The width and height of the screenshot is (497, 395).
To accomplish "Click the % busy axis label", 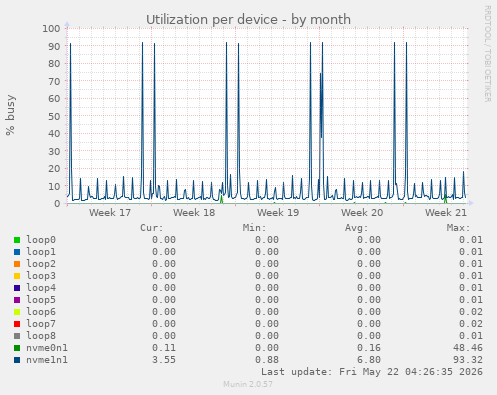I will pyautogui.click(x=10, y=115).
